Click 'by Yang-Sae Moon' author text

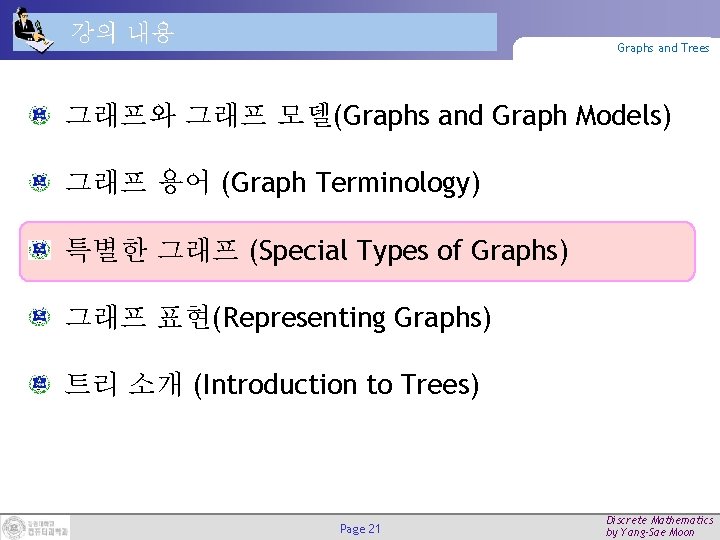[650, 533]
